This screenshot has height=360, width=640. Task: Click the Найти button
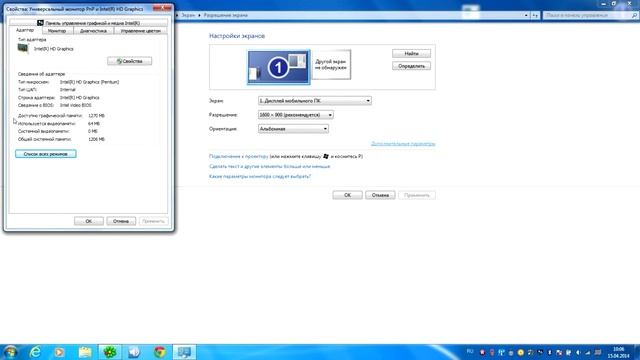[x=411, y=53]
